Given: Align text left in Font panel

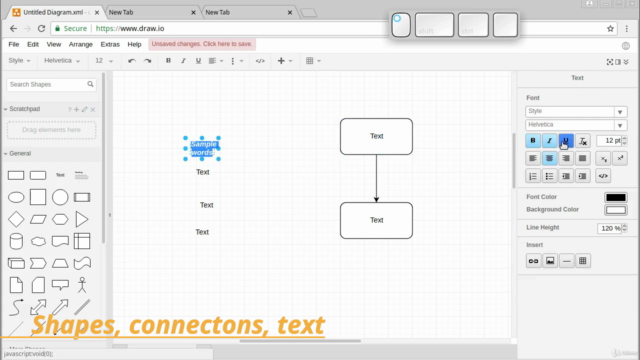Looking at the screenshot, I should coord(533,158).
